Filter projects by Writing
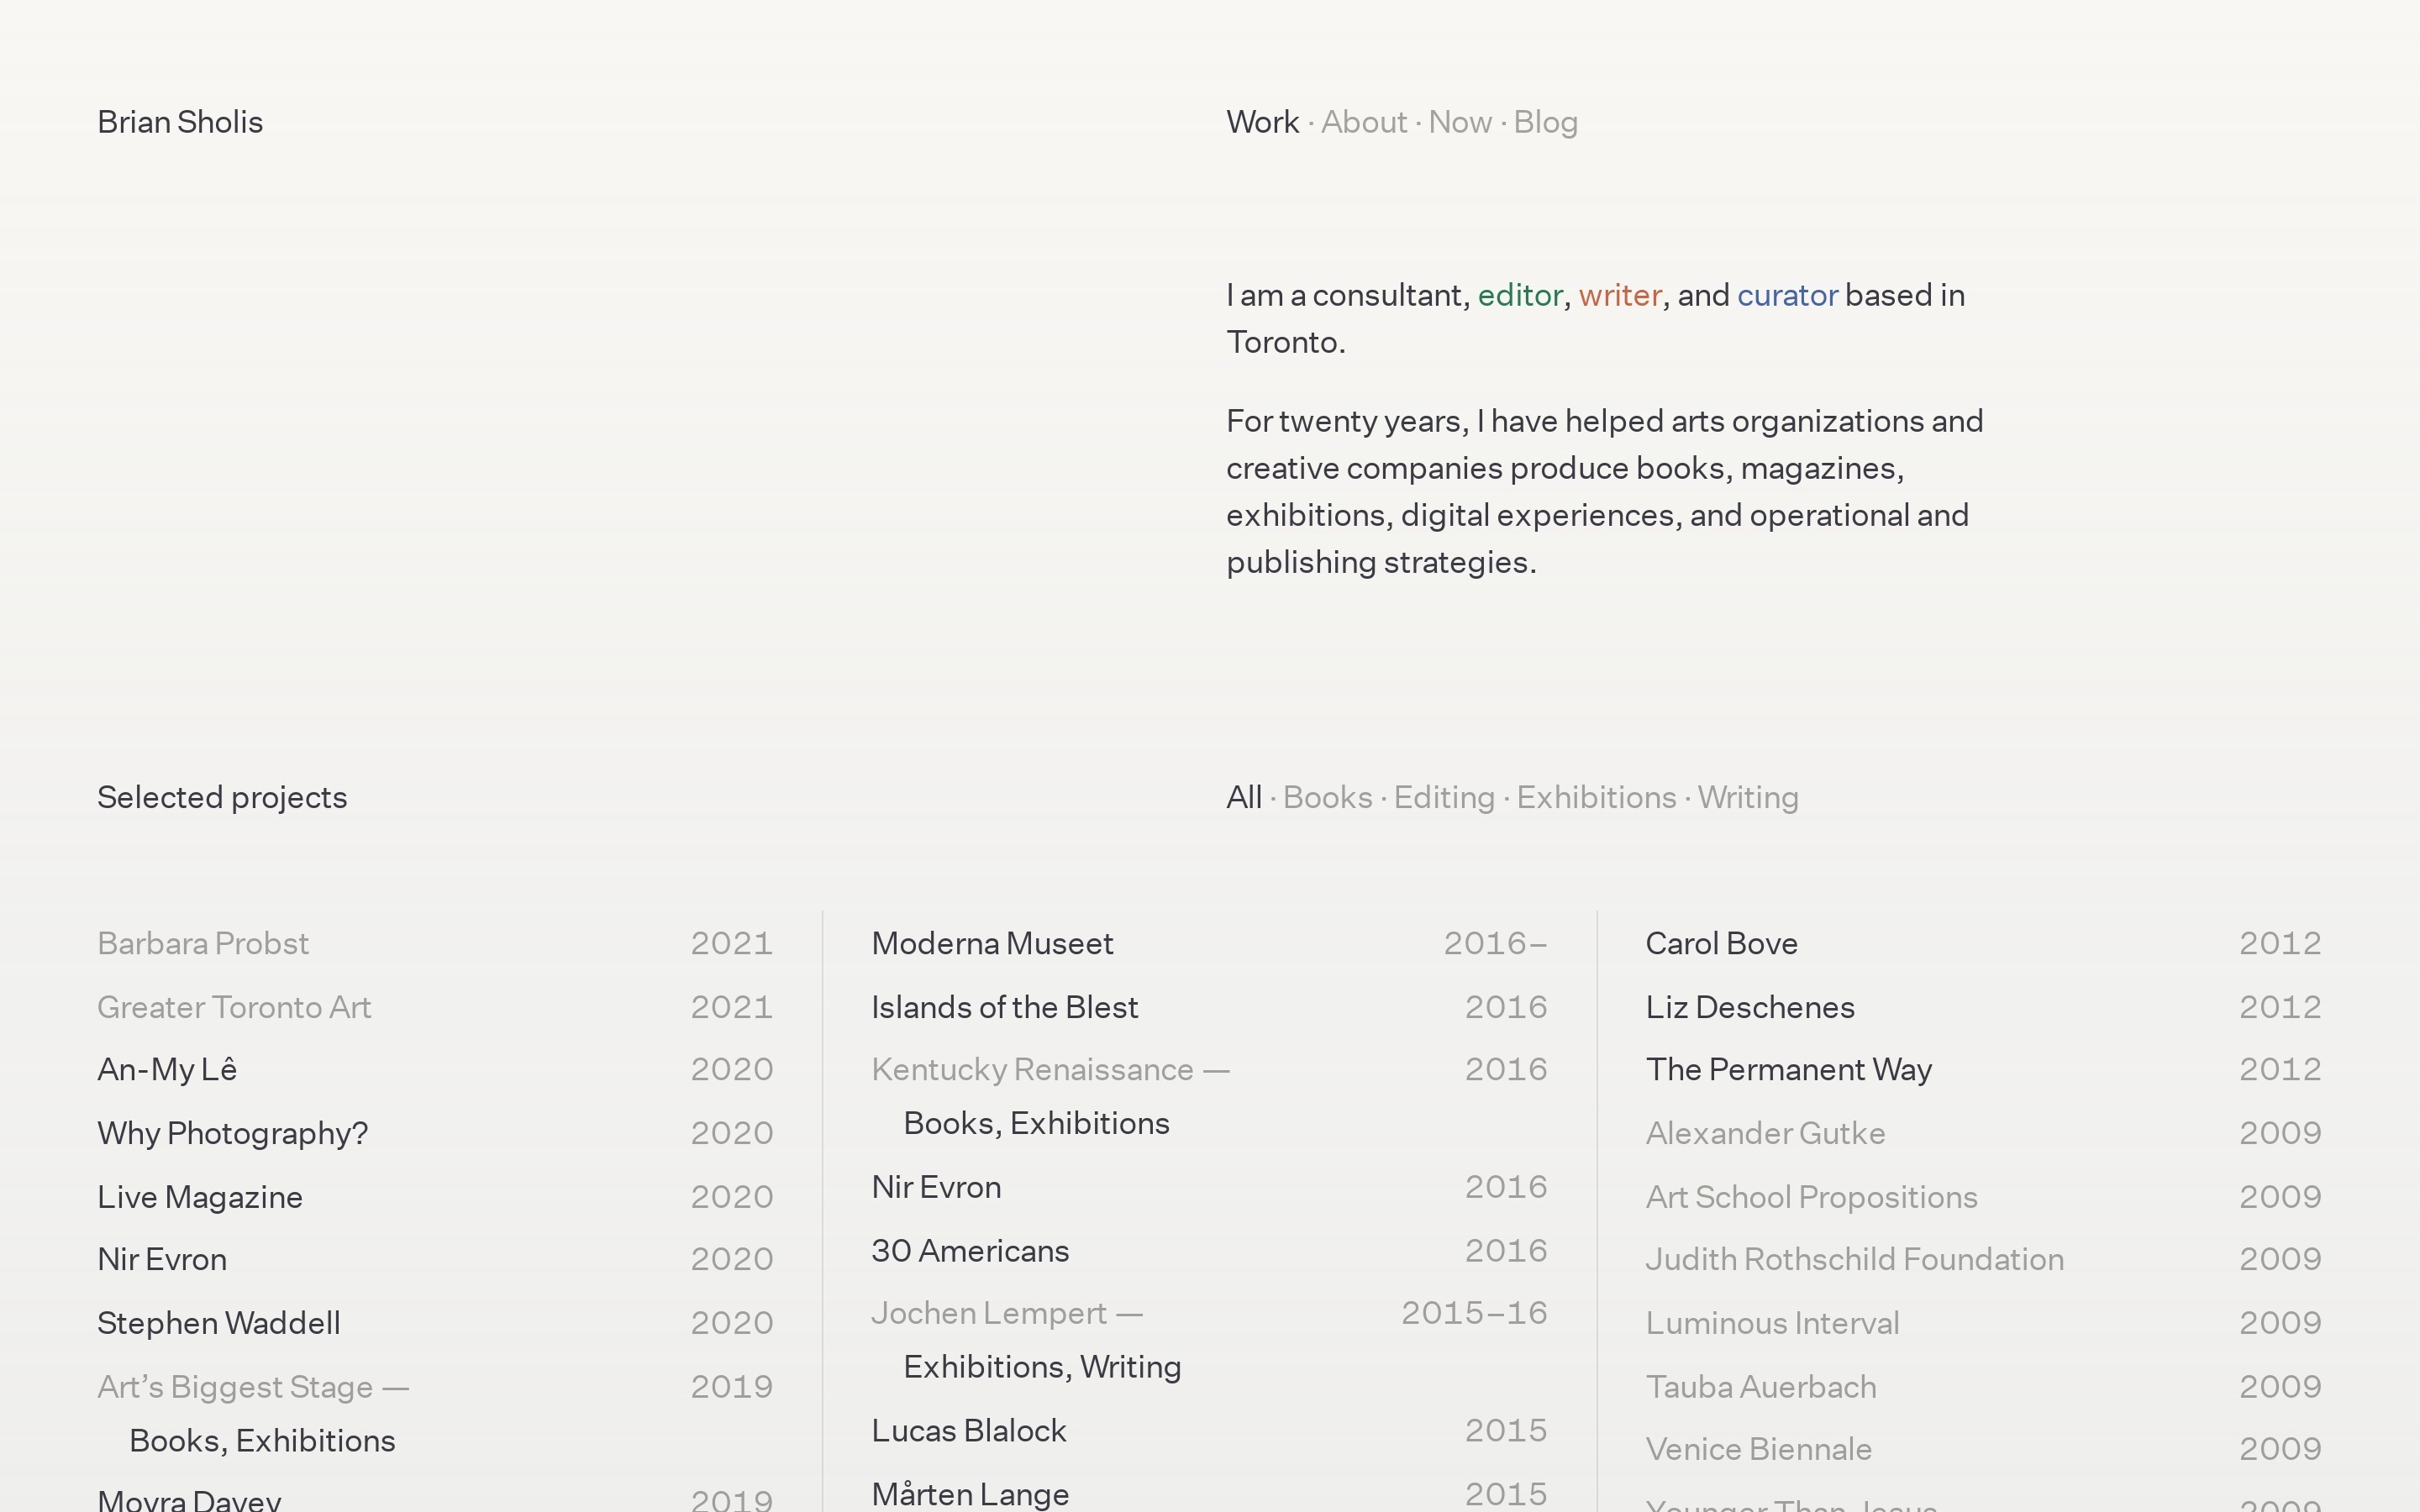 point(1748,797)
